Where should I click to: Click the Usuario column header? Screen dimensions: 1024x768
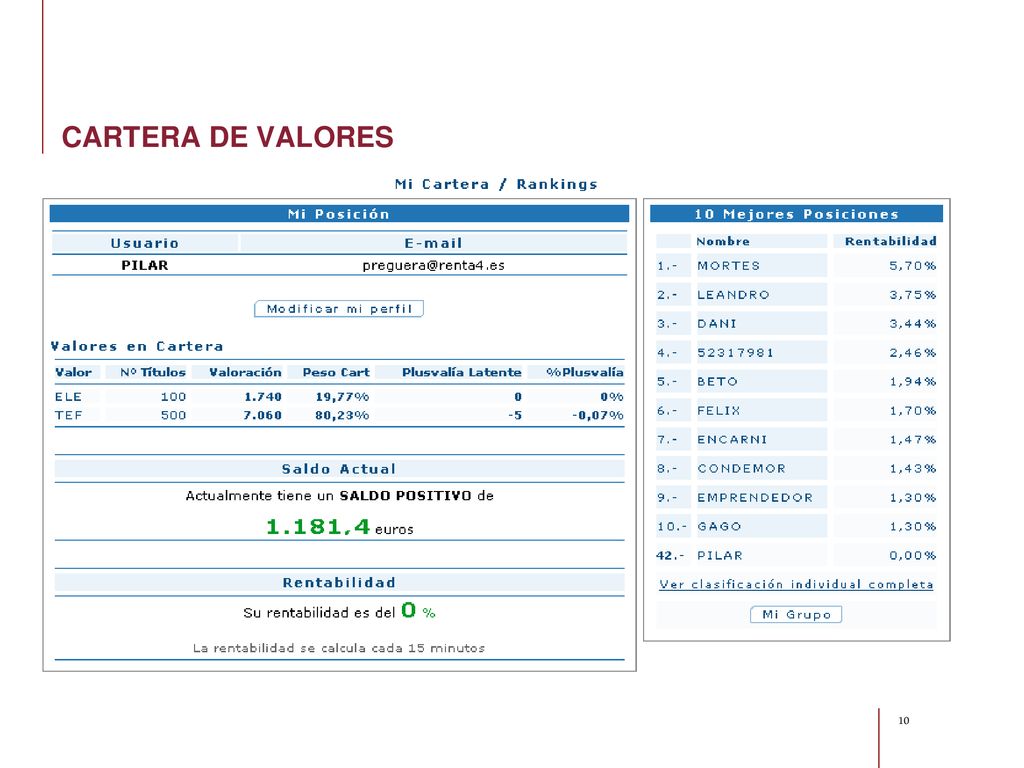[x=144, y=243]
